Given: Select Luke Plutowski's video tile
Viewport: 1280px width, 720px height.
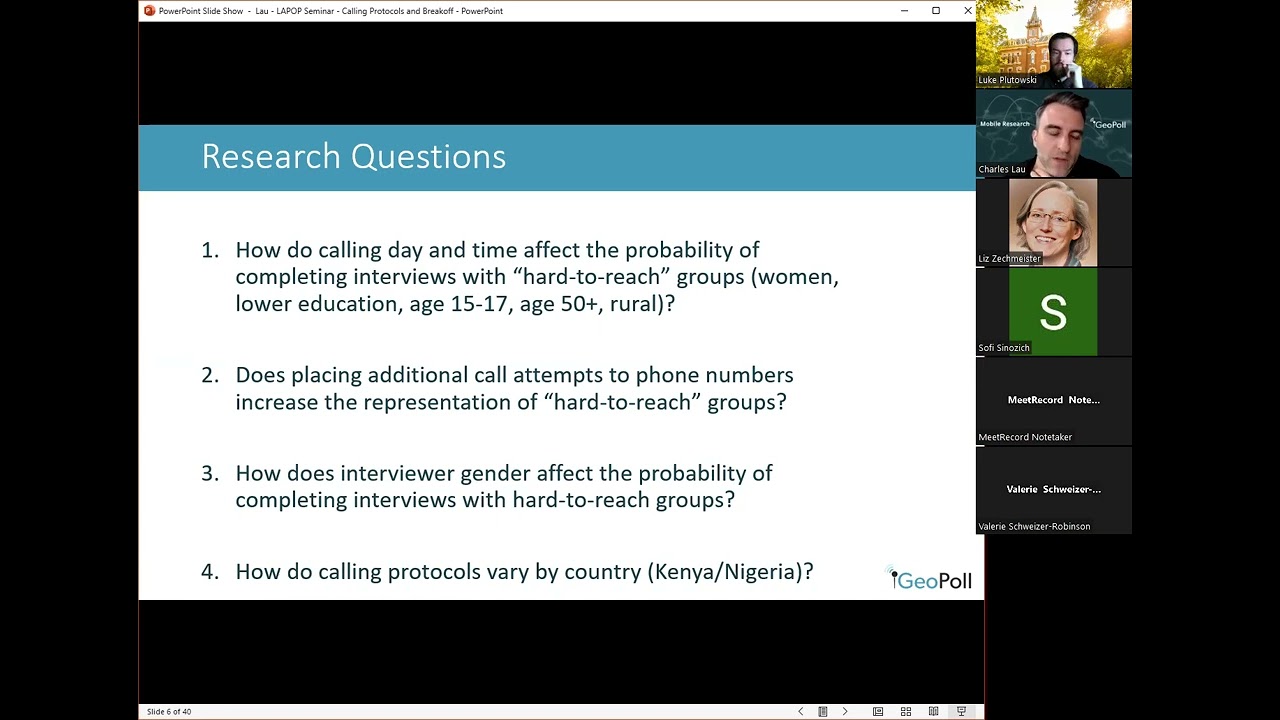Looking at the screenshot, I should [x=1054, y=44].
